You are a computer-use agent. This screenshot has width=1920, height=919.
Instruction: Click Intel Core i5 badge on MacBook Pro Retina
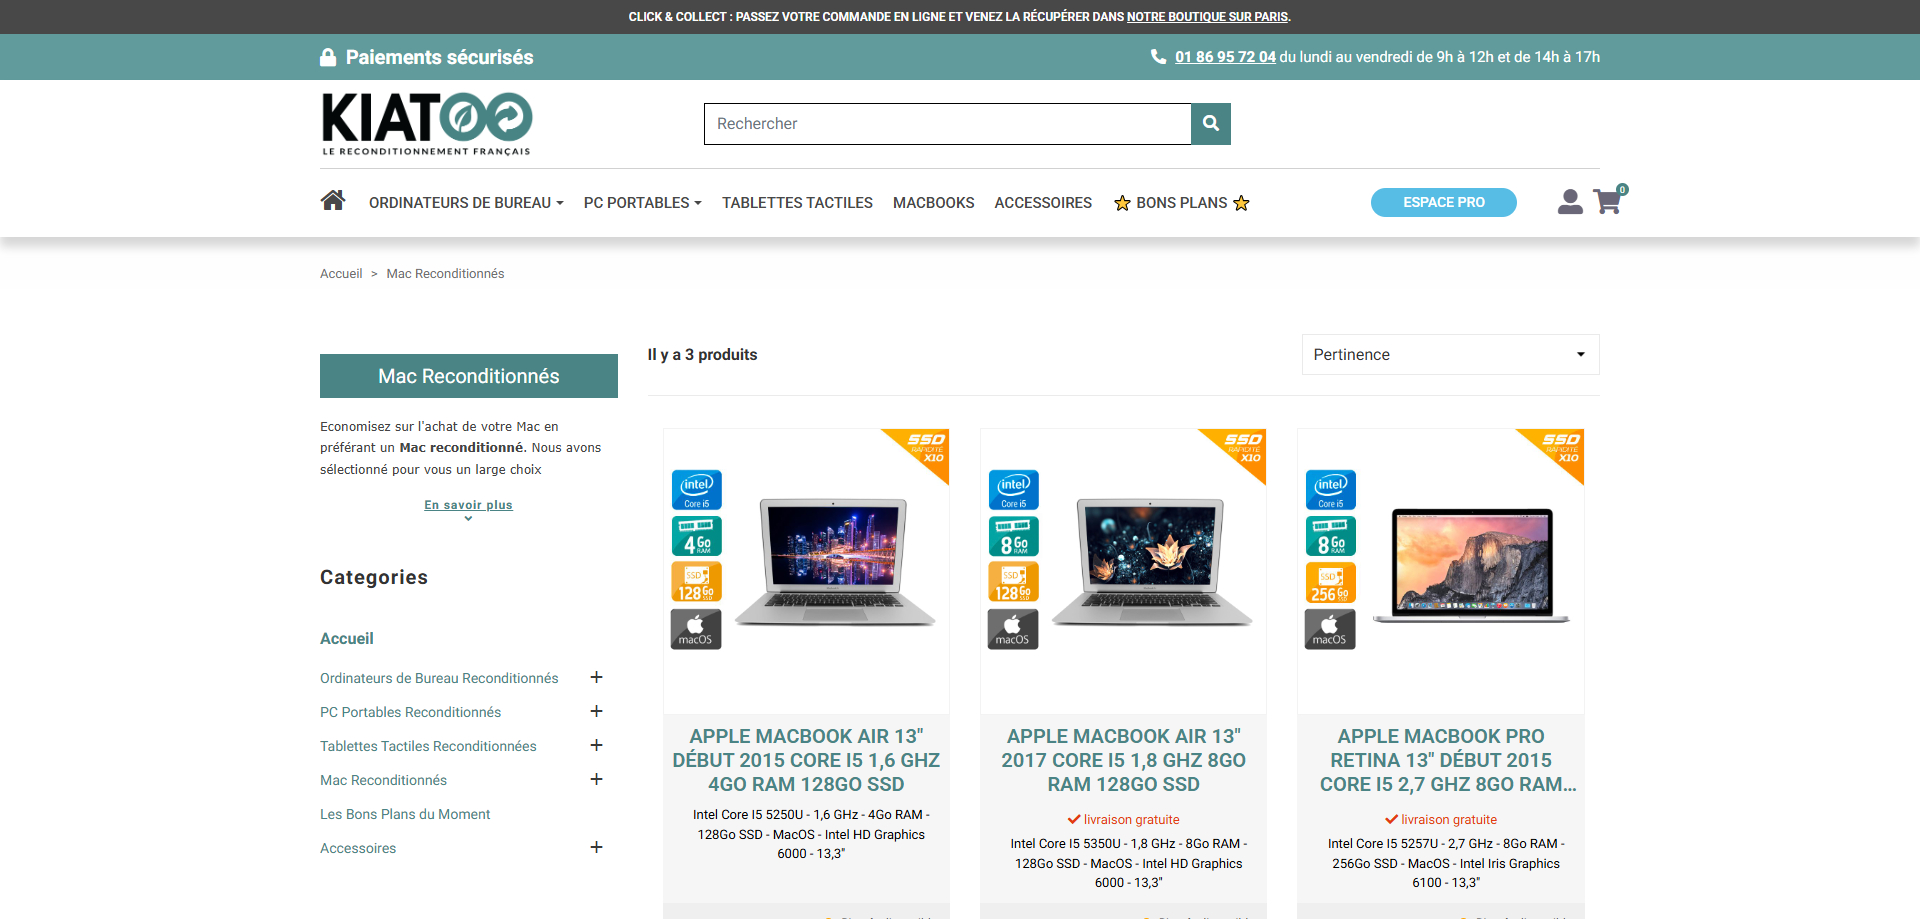(1330, 490)
